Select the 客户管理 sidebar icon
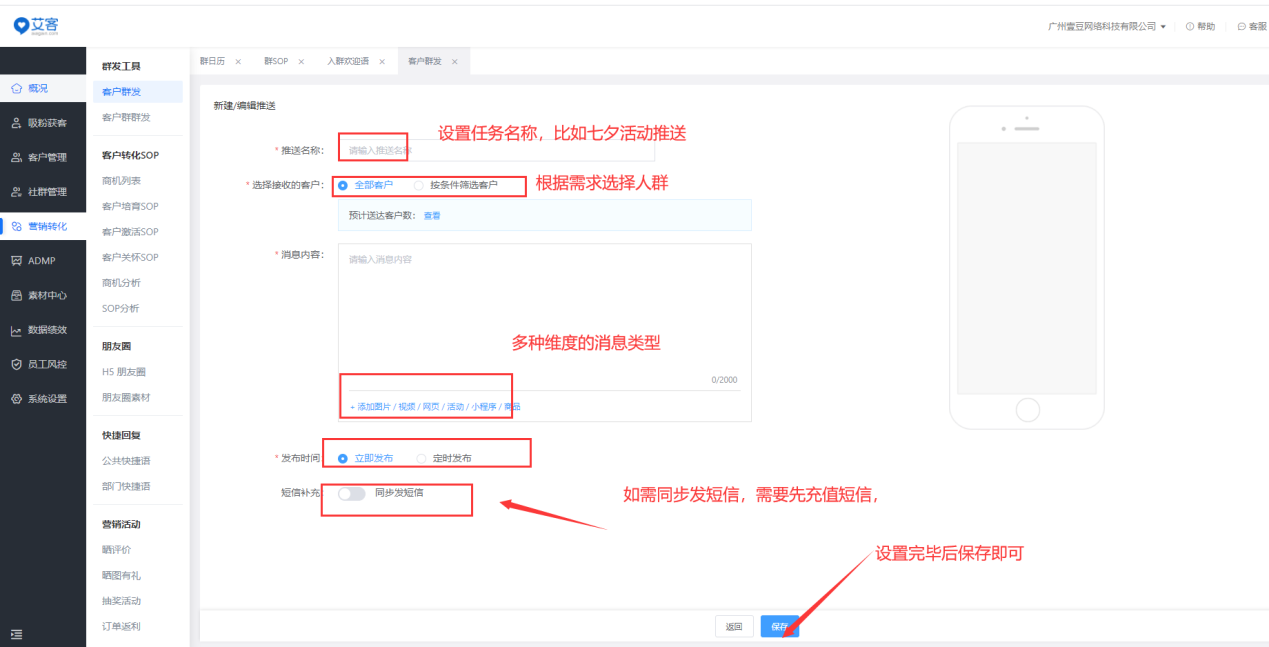The height and width of the screenshot is (647, 1269). pos(16,158)
